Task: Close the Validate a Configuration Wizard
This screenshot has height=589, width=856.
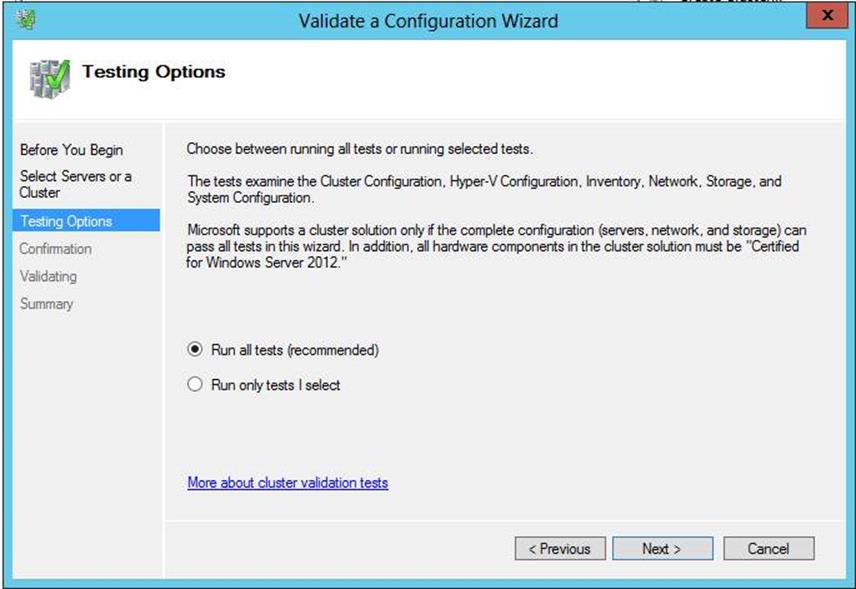Action: [x=828, y=15]
